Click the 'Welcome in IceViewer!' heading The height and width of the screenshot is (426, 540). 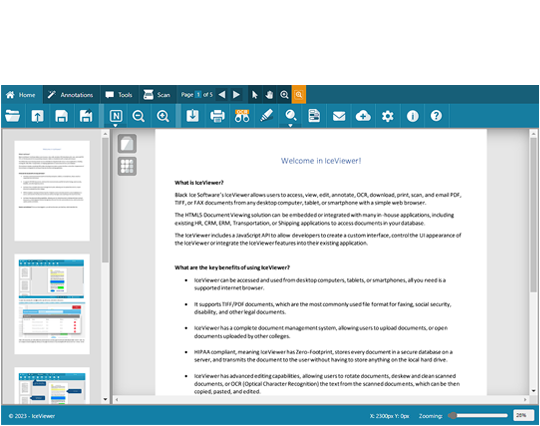tap(321, 161)
